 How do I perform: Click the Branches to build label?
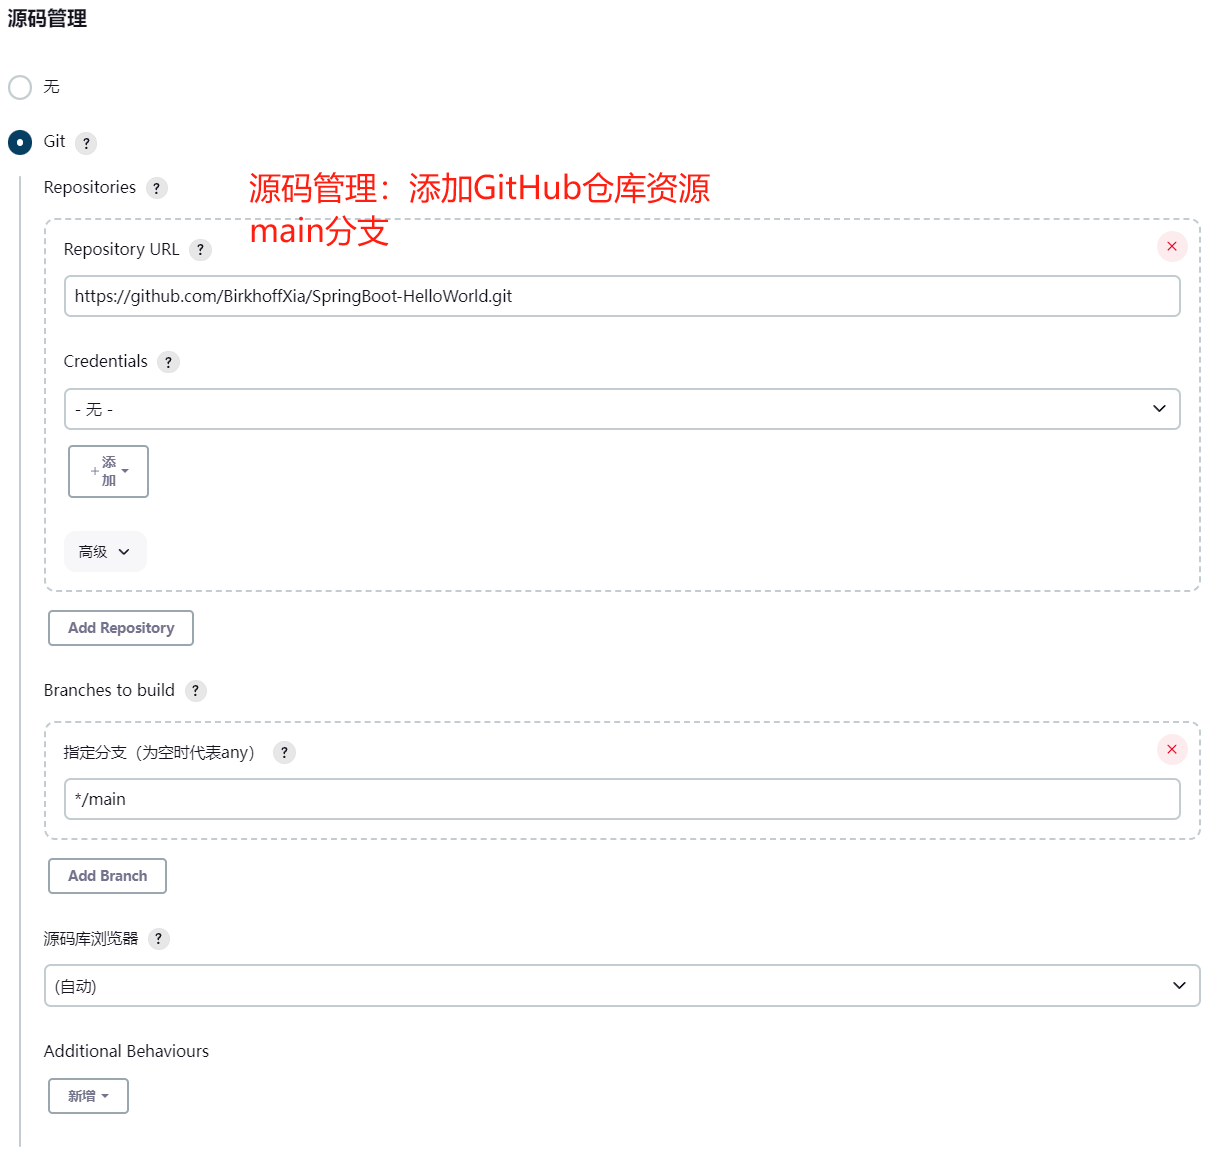coord(109,690)
